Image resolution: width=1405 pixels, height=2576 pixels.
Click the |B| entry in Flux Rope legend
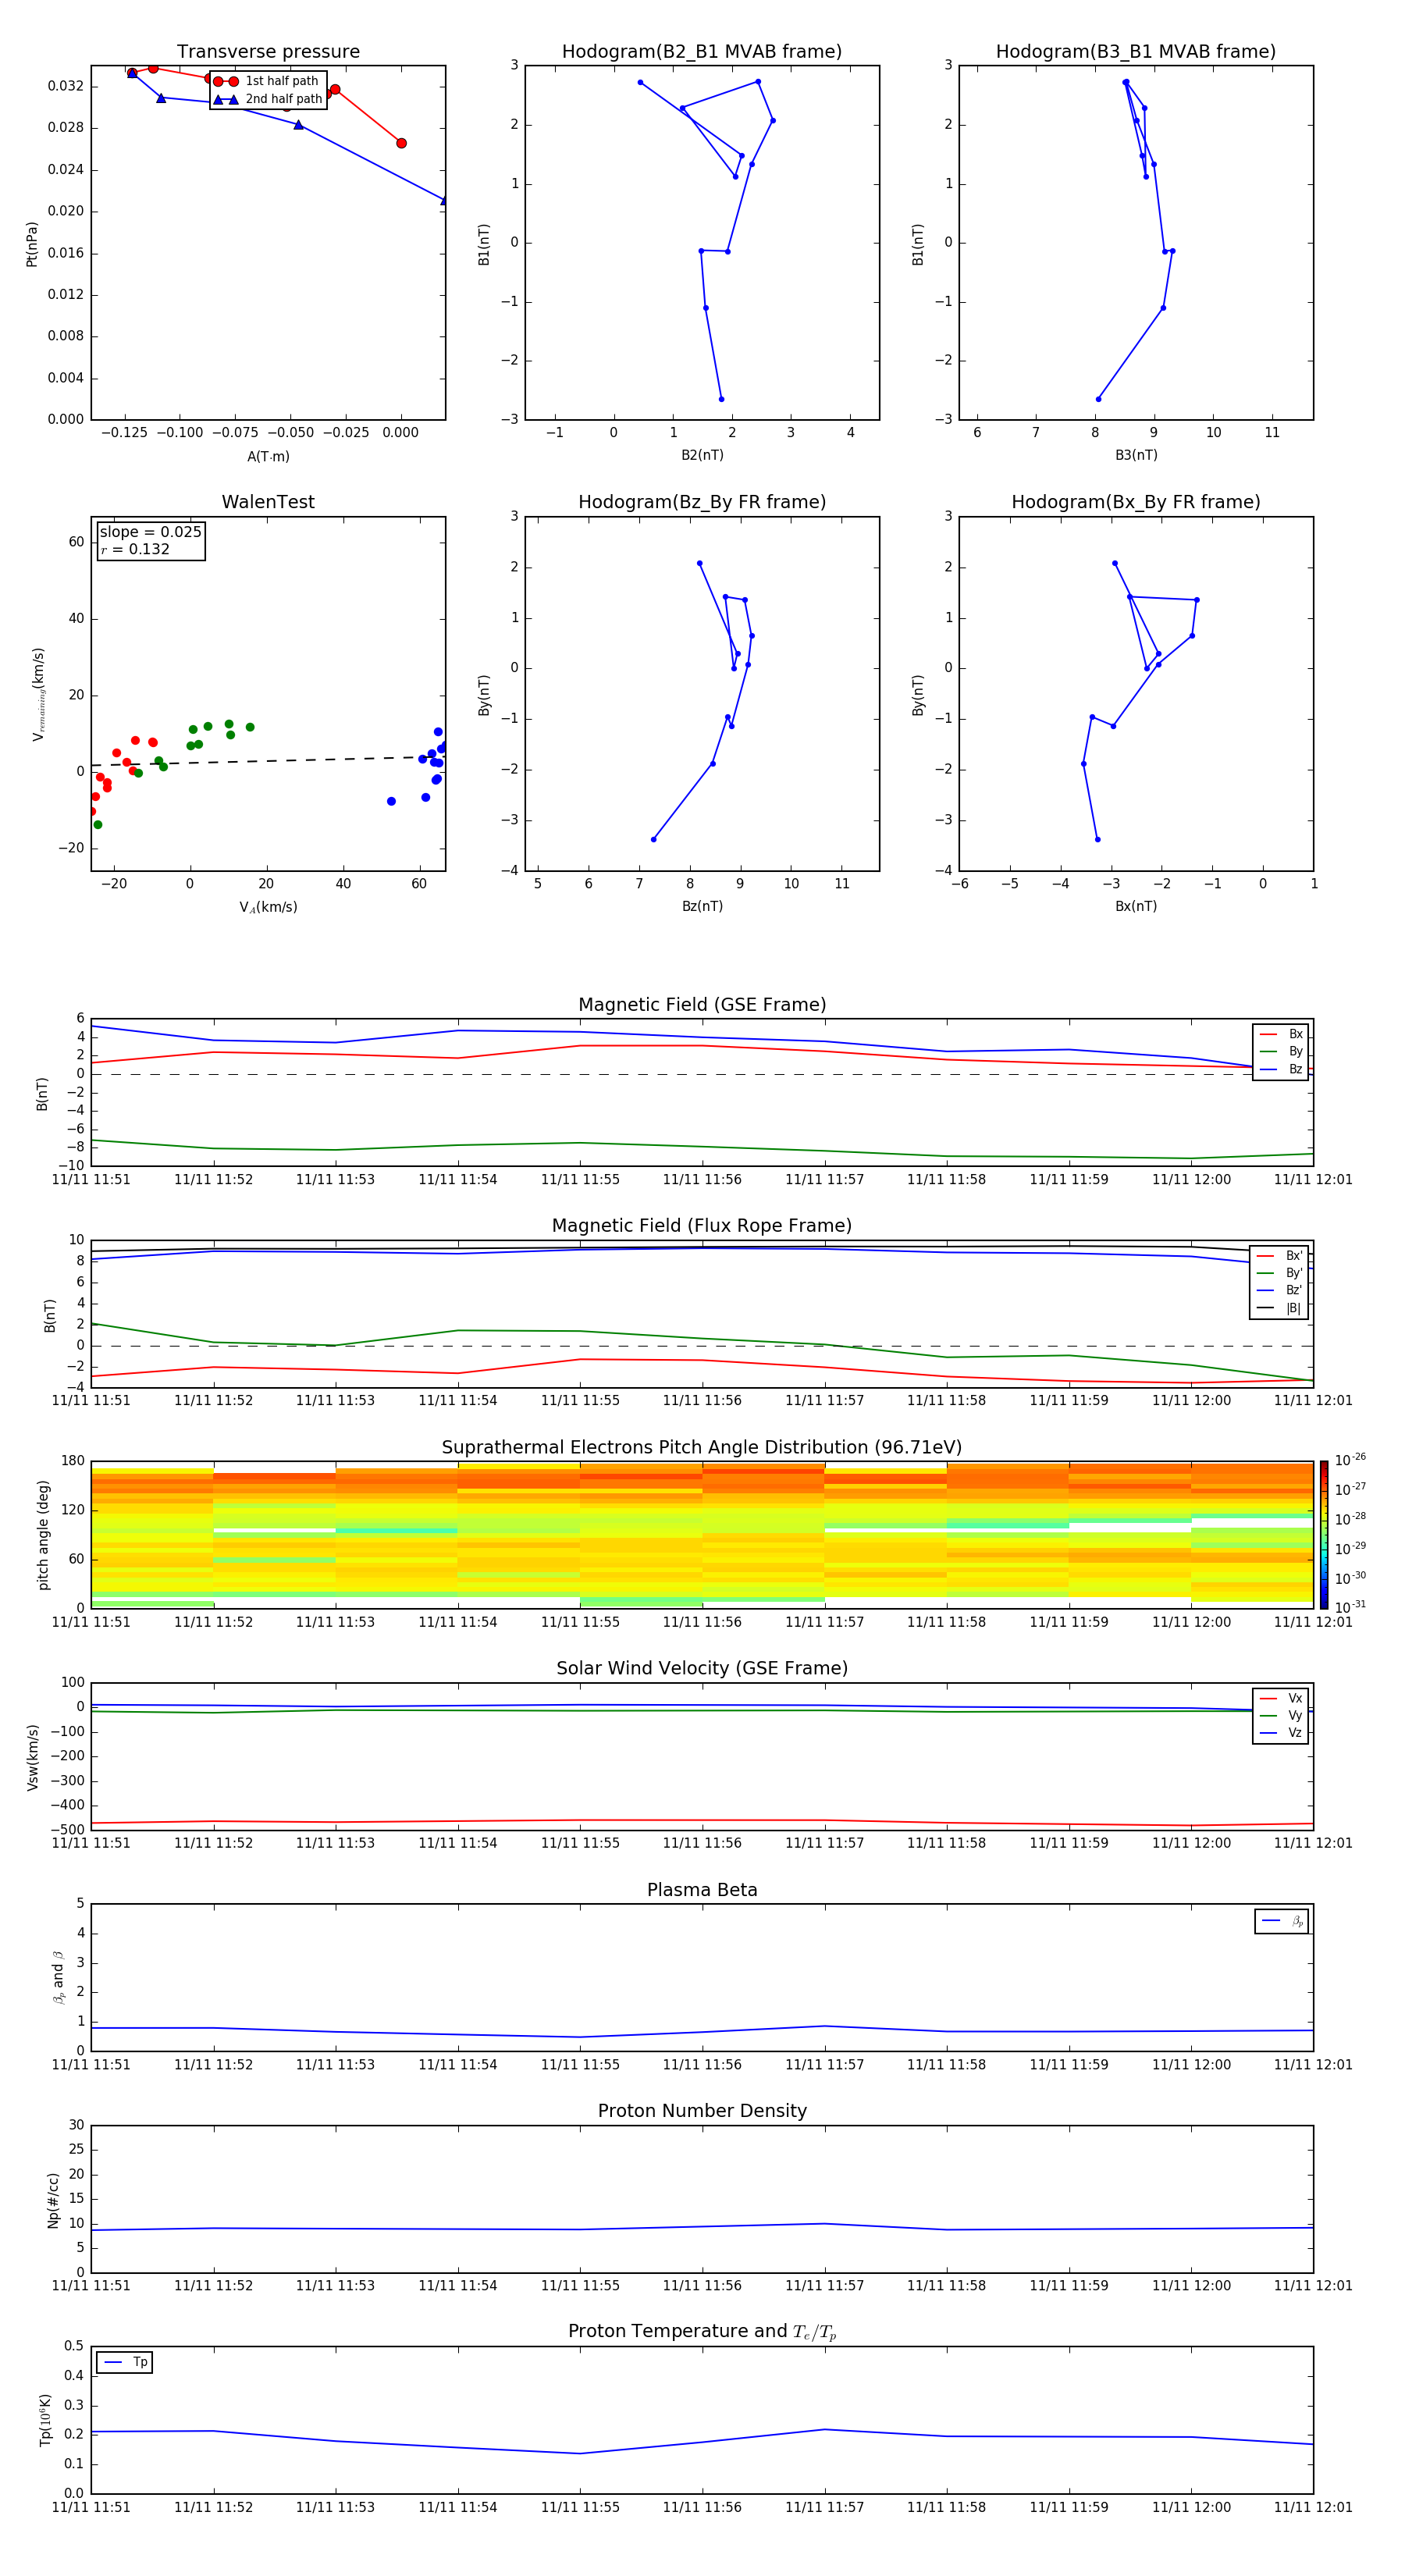tap(1280, 1309)
